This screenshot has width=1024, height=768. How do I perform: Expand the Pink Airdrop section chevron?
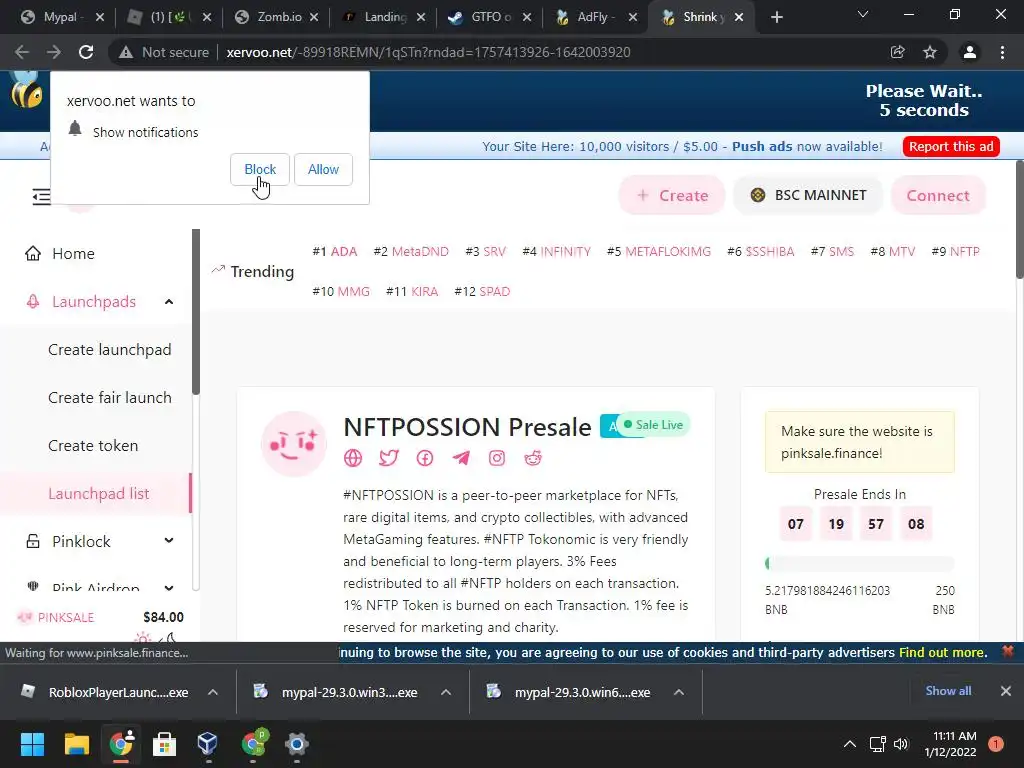(x=169, y=588)
